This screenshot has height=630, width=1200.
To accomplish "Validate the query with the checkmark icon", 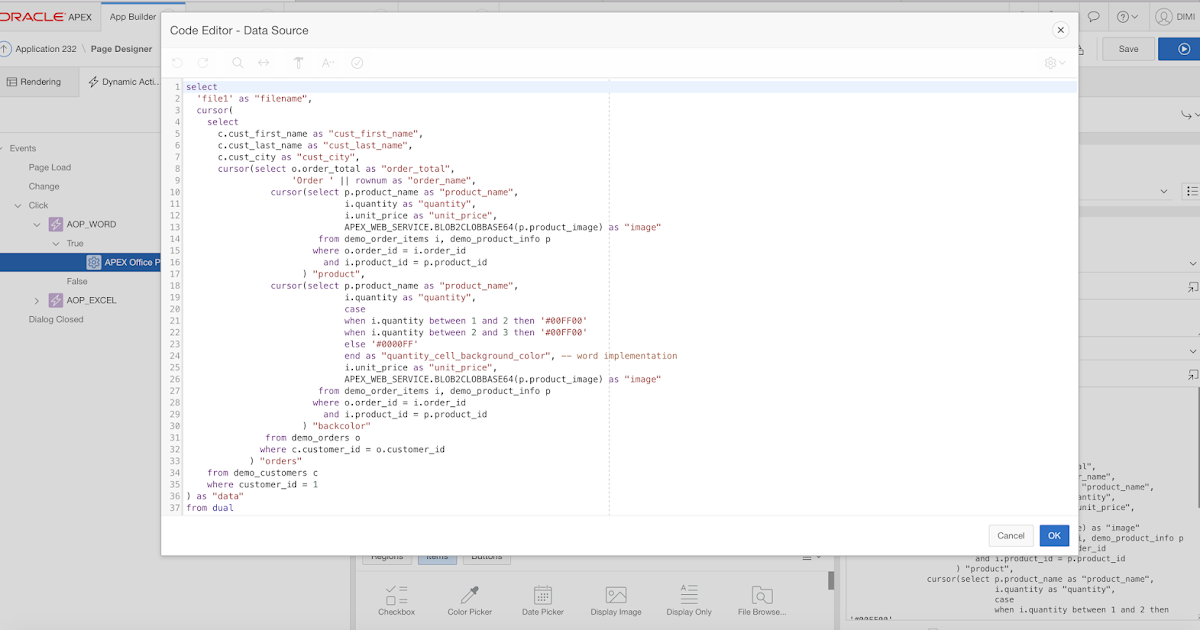I will 357,62.
